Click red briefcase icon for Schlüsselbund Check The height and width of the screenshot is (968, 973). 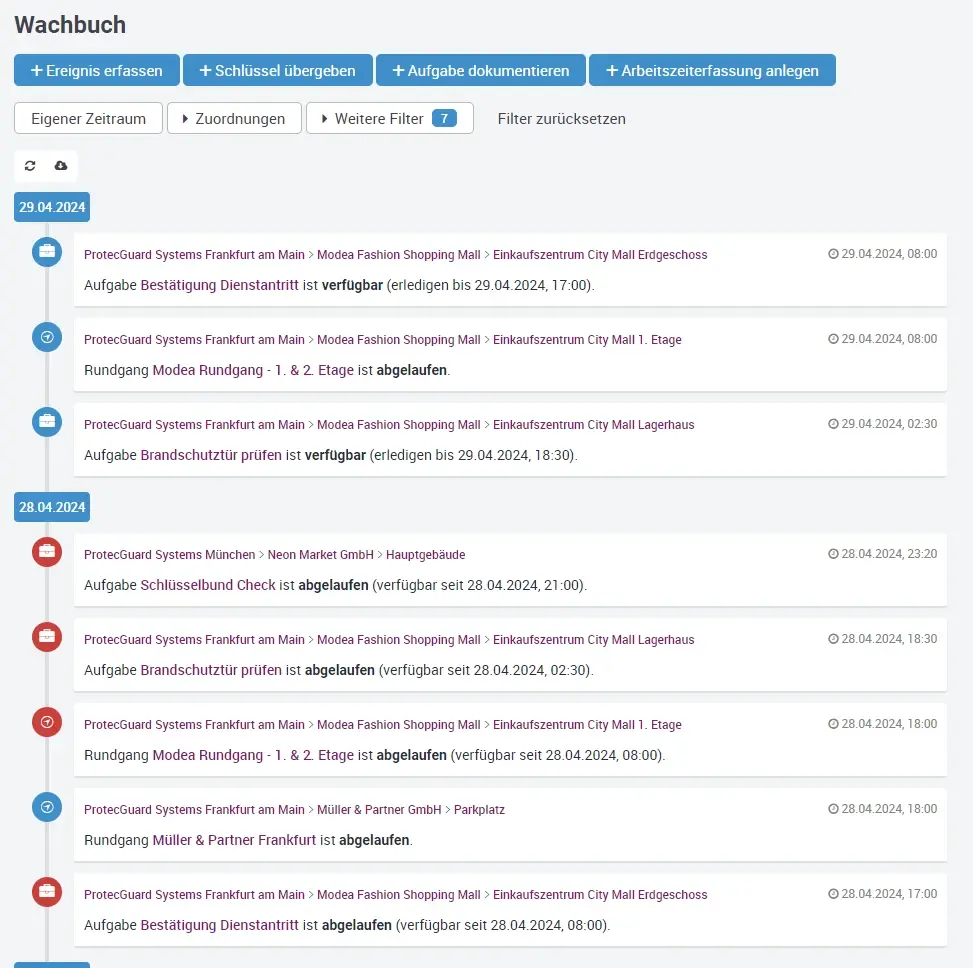pos(47,552)
